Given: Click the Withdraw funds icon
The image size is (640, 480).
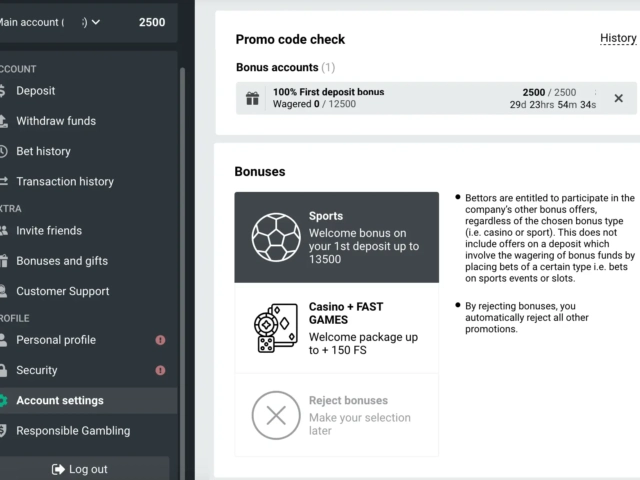Looking at the screenshot, I should point(3,121).
